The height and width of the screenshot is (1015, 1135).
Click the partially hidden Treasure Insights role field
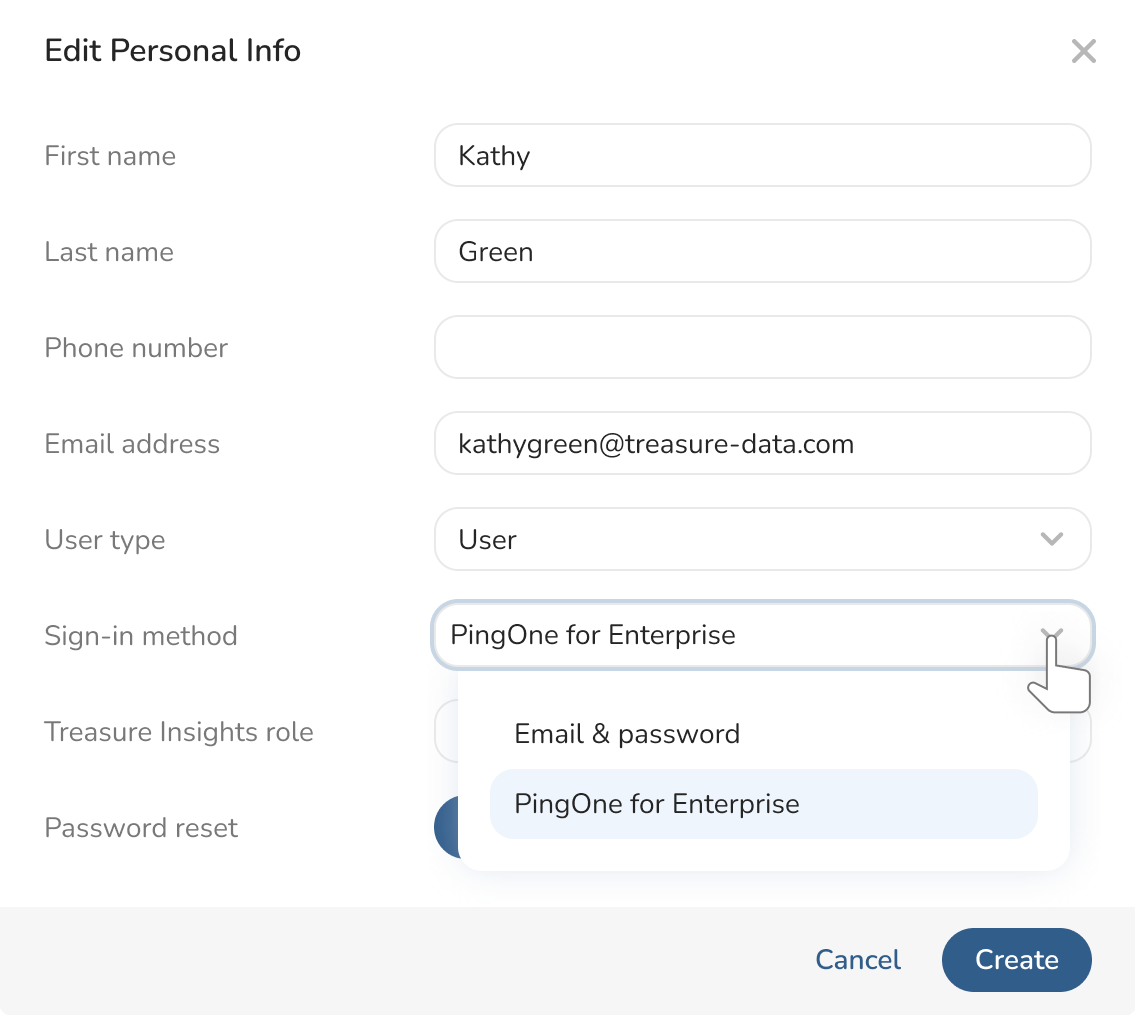[x=445, y=732]
